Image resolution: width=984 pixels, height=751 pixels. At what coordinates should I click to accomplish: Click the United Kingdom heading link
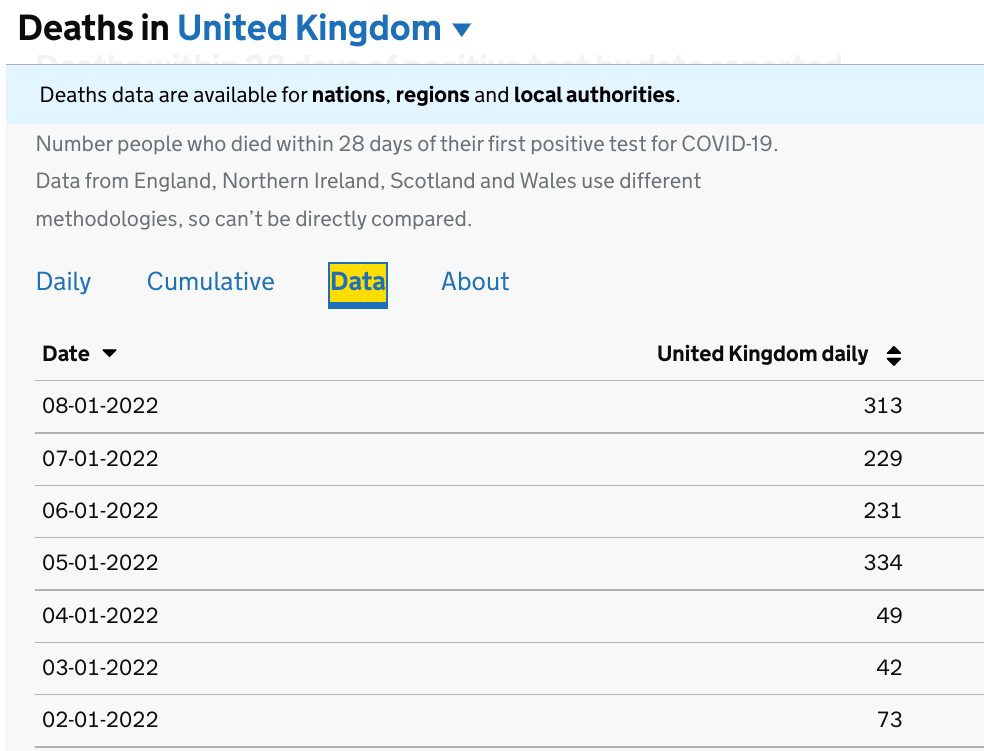(x=309, y=28)
